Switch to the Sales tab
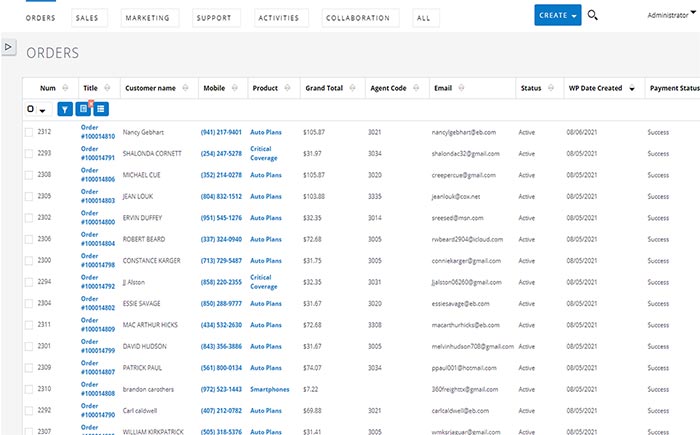 87,18
